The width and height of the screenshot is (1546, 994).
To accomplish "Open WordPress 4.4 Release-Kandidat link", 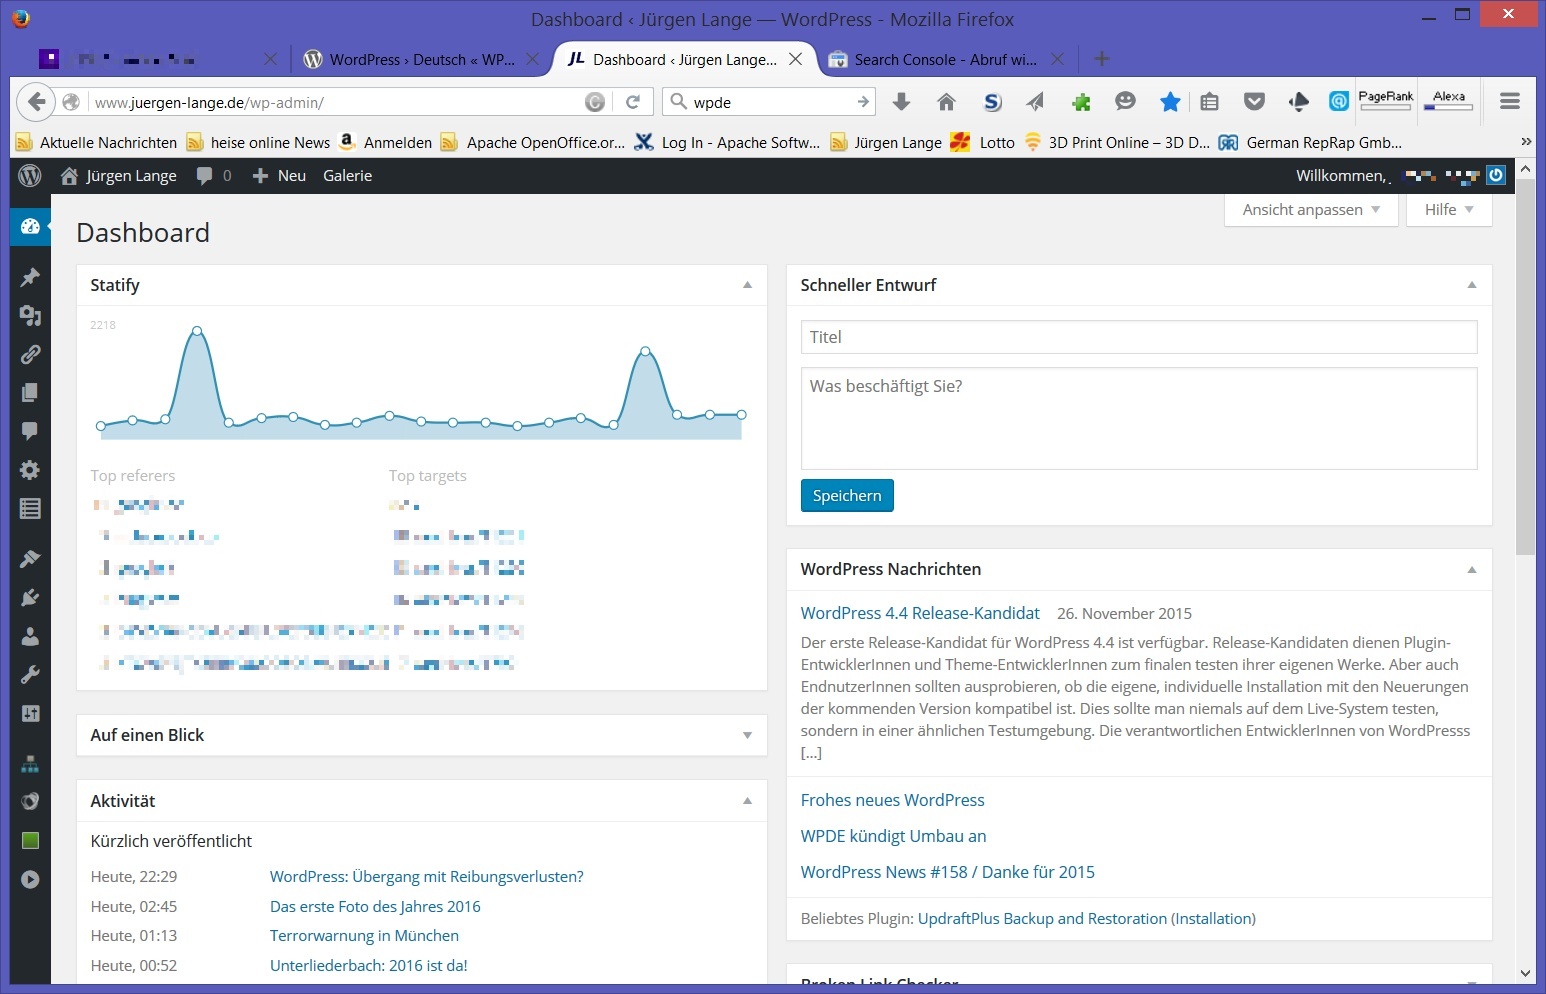I will (920, 613).
